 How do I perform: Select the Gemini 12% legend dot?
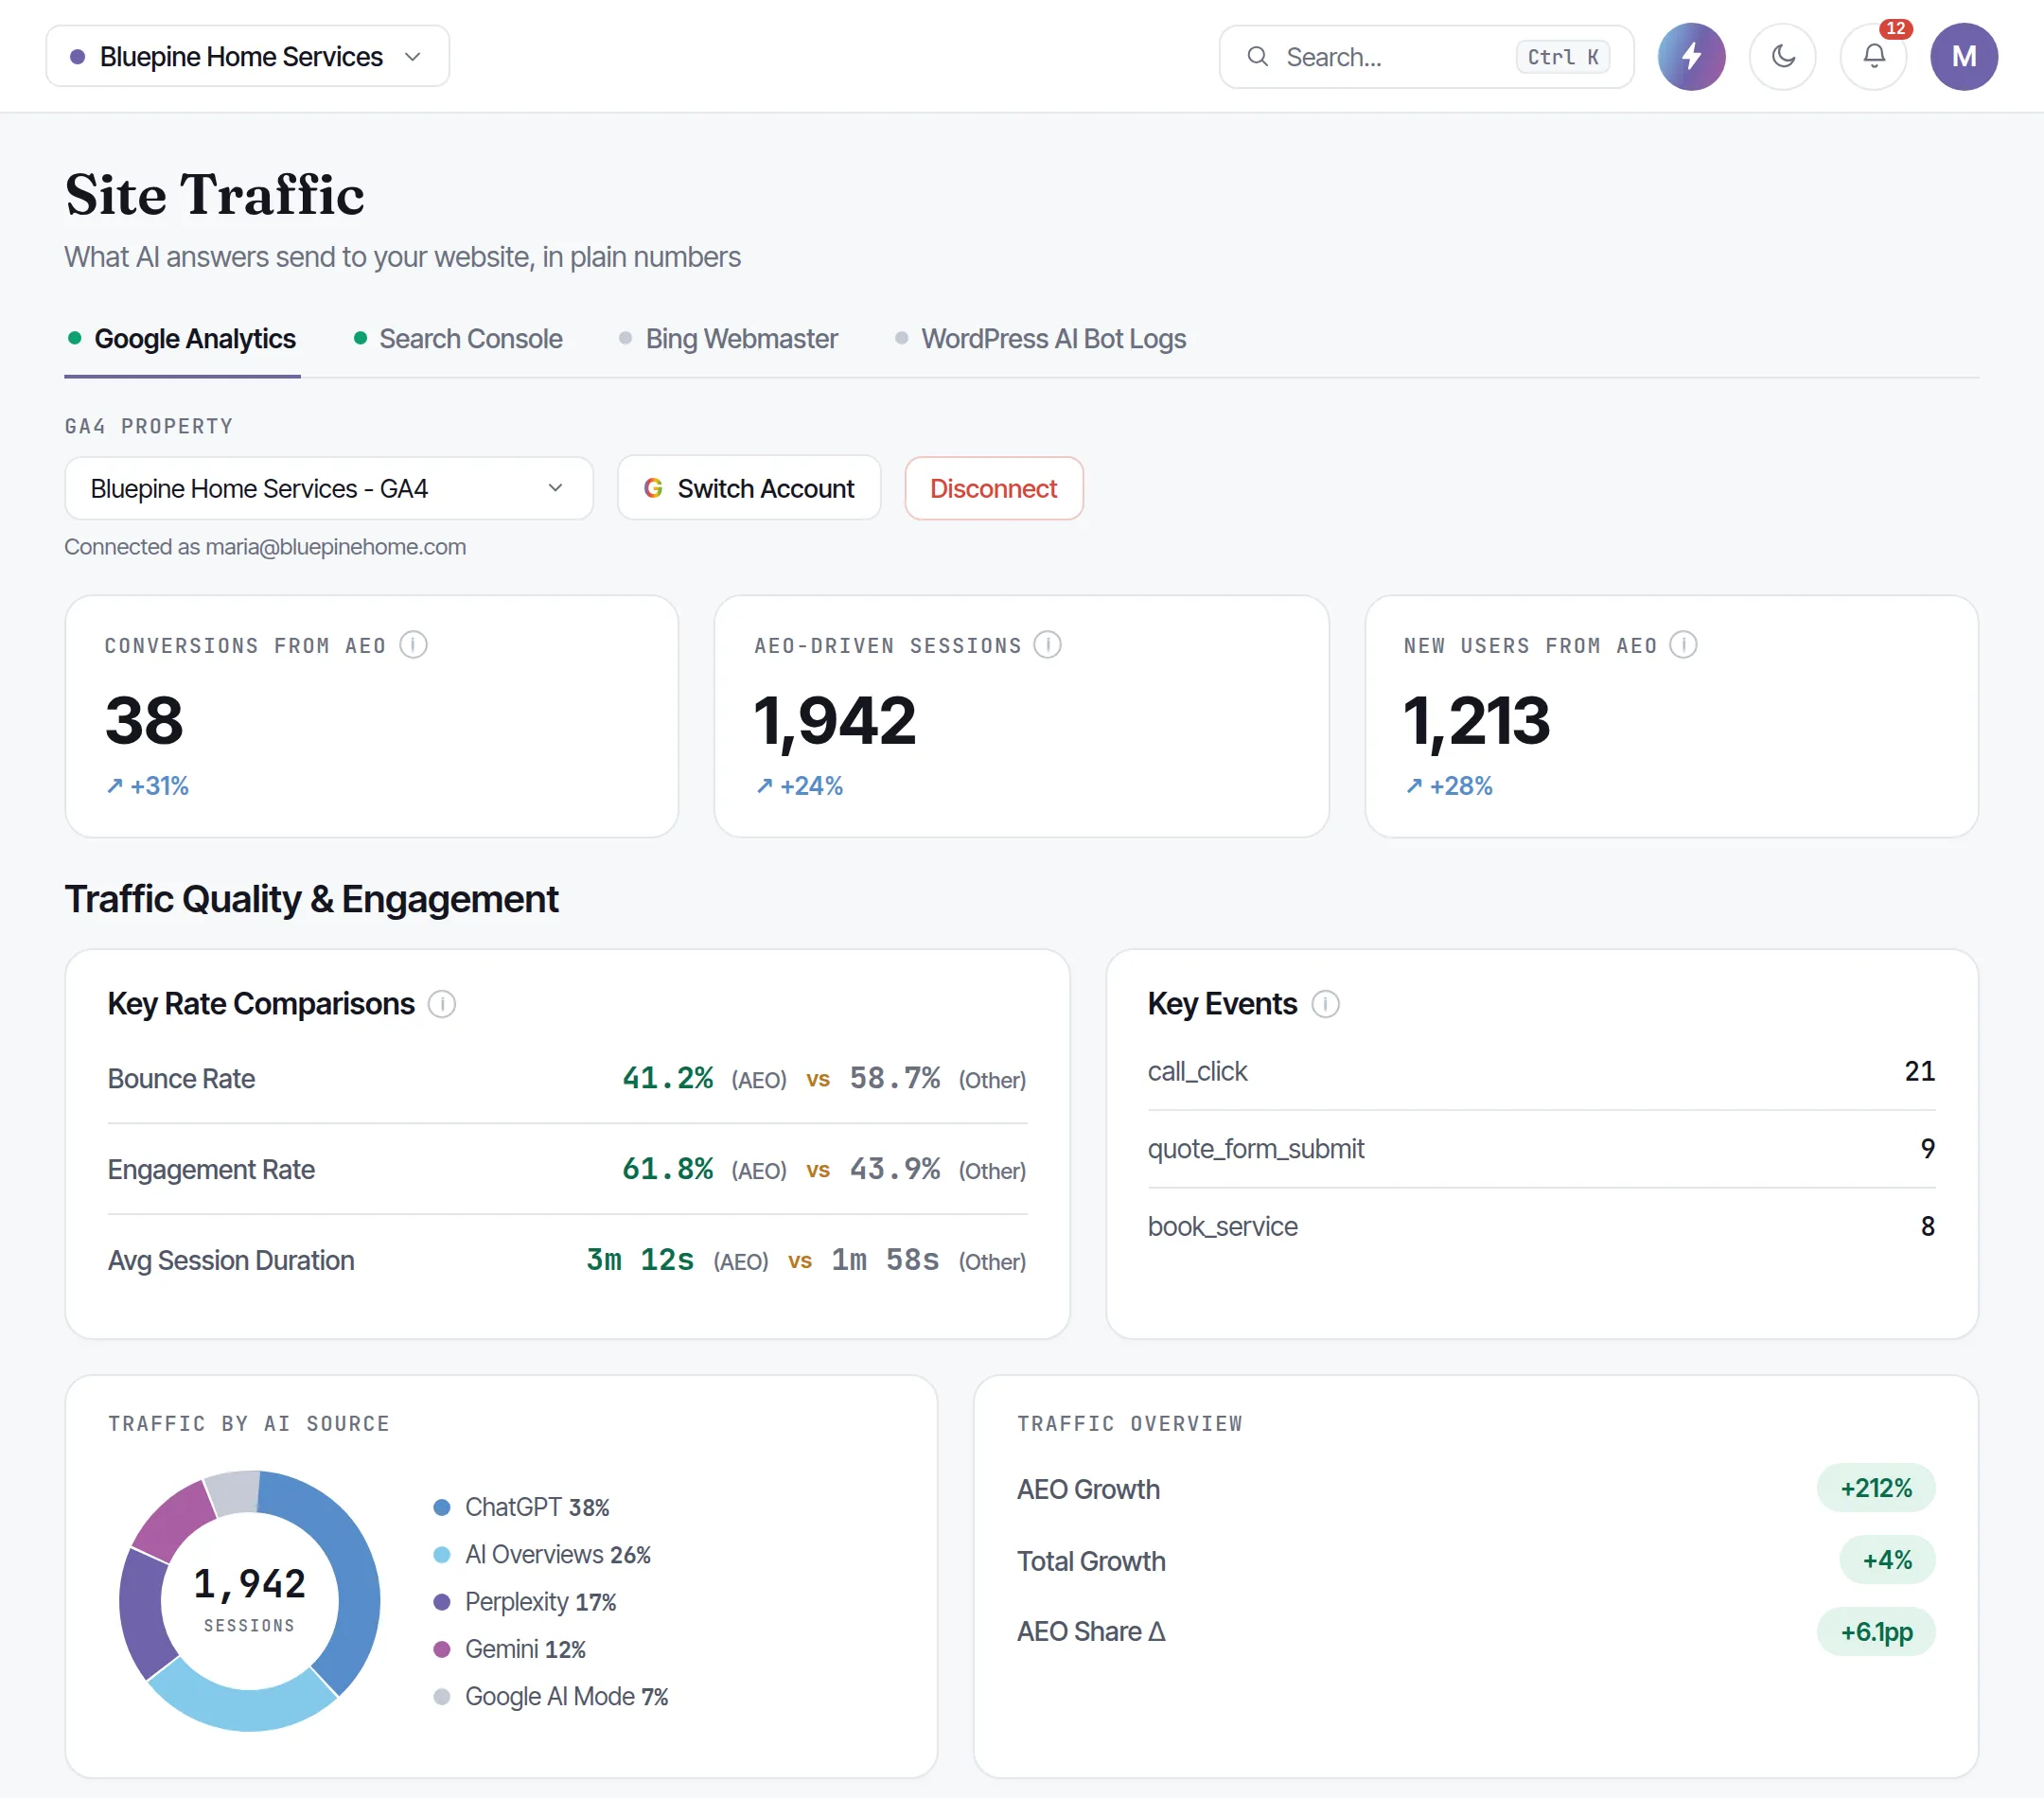(x=441, y=1649)
